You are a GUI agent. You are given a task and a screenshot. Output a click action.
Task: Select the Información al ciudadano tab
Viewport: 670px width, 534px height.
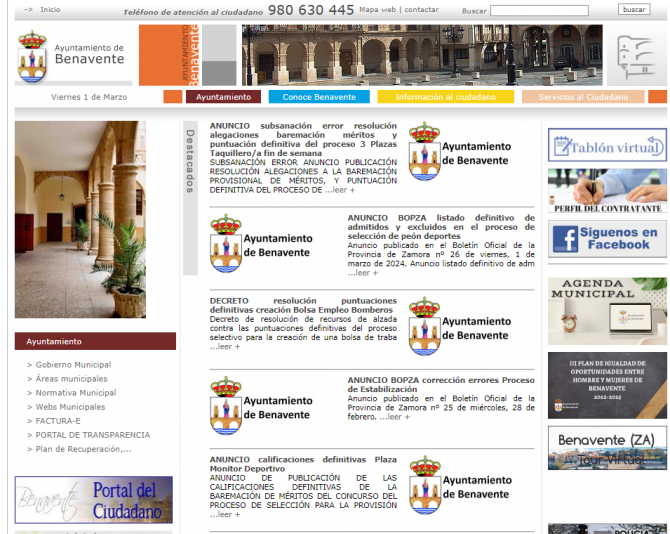[x=445, y=97]
